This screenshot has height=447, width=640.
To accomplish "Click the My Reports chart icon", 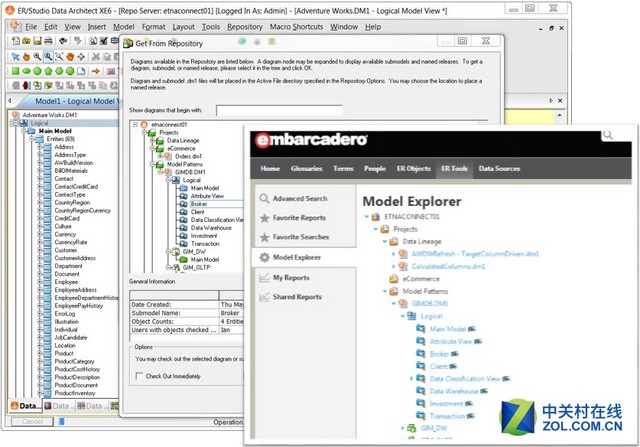I will pos(264,278).
